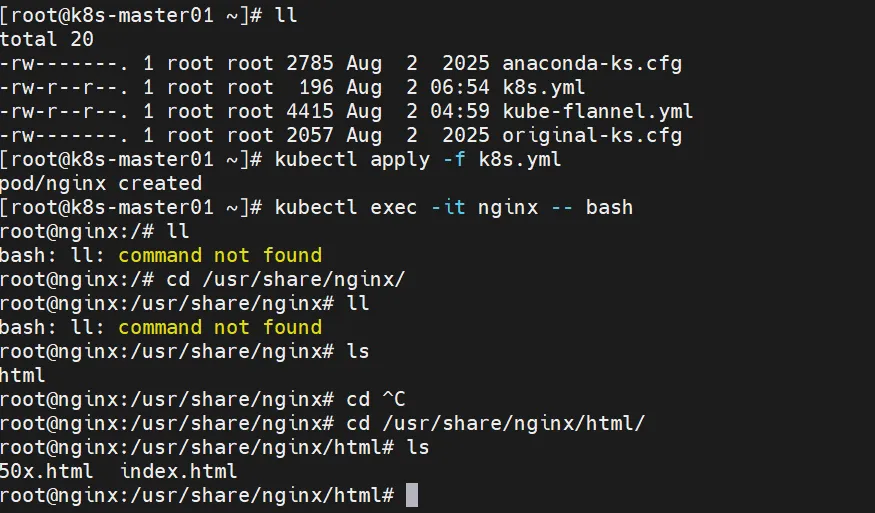Image resolution: width=875 pixels, height=513 pixels.
Task: Click the blue '-it' flag in kubectl exec
Action: click(448, 208)
